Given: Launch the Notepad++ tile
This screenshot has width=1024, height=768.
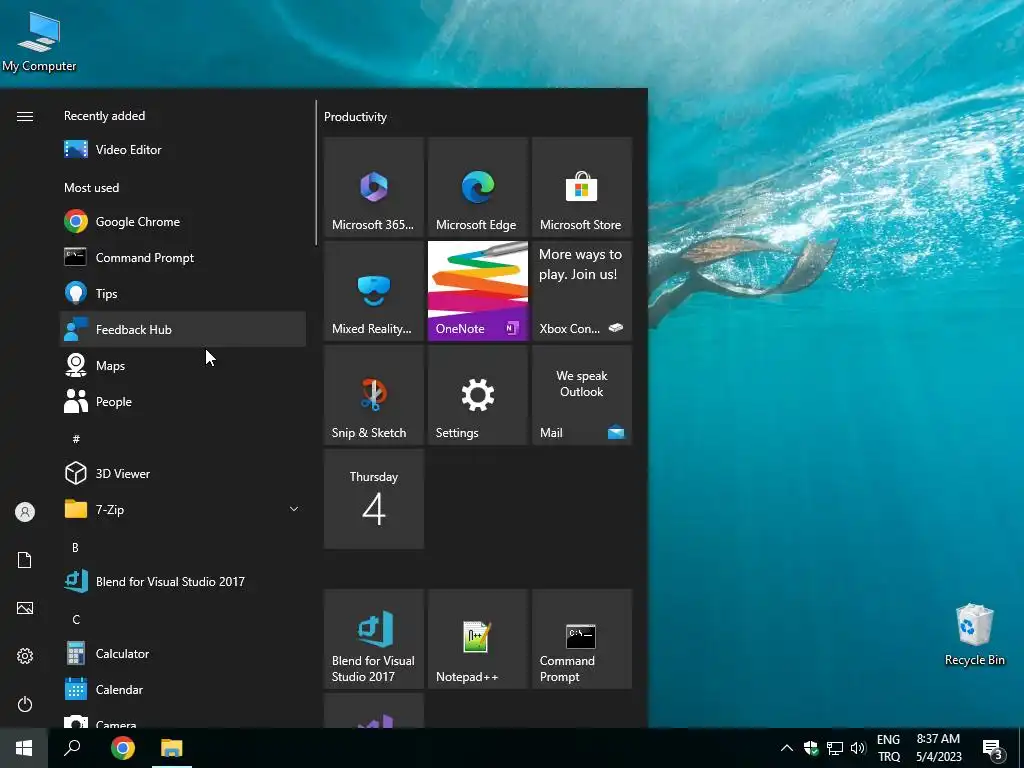Looking at the screenshot, I should (x=477, y=639).
